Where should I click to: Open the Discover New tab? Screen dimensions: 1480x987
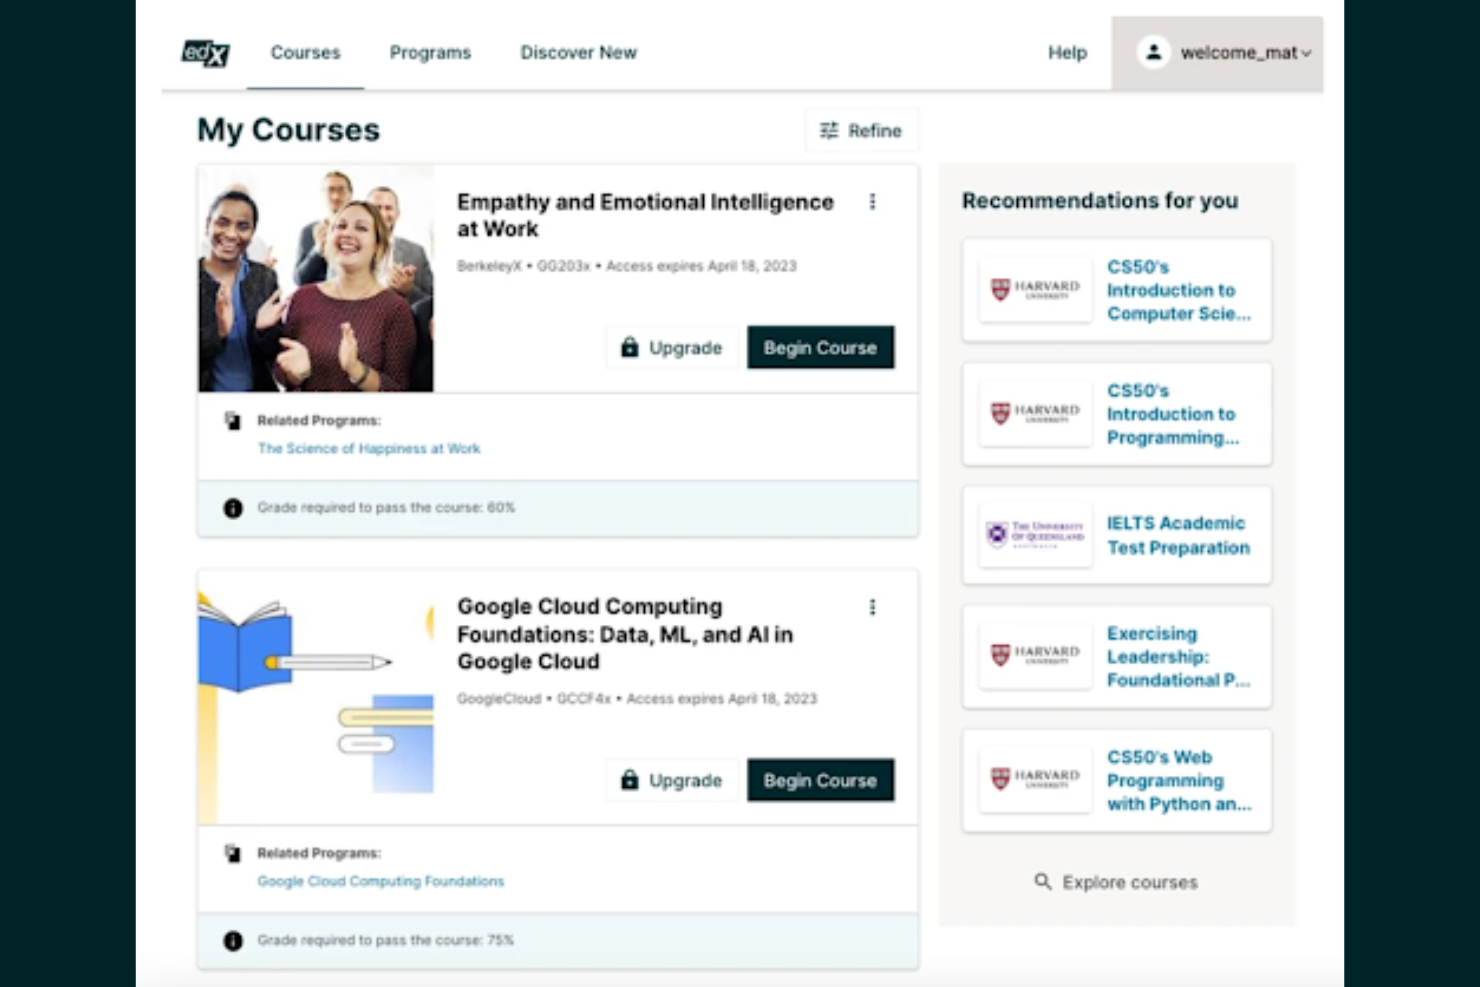578,53
